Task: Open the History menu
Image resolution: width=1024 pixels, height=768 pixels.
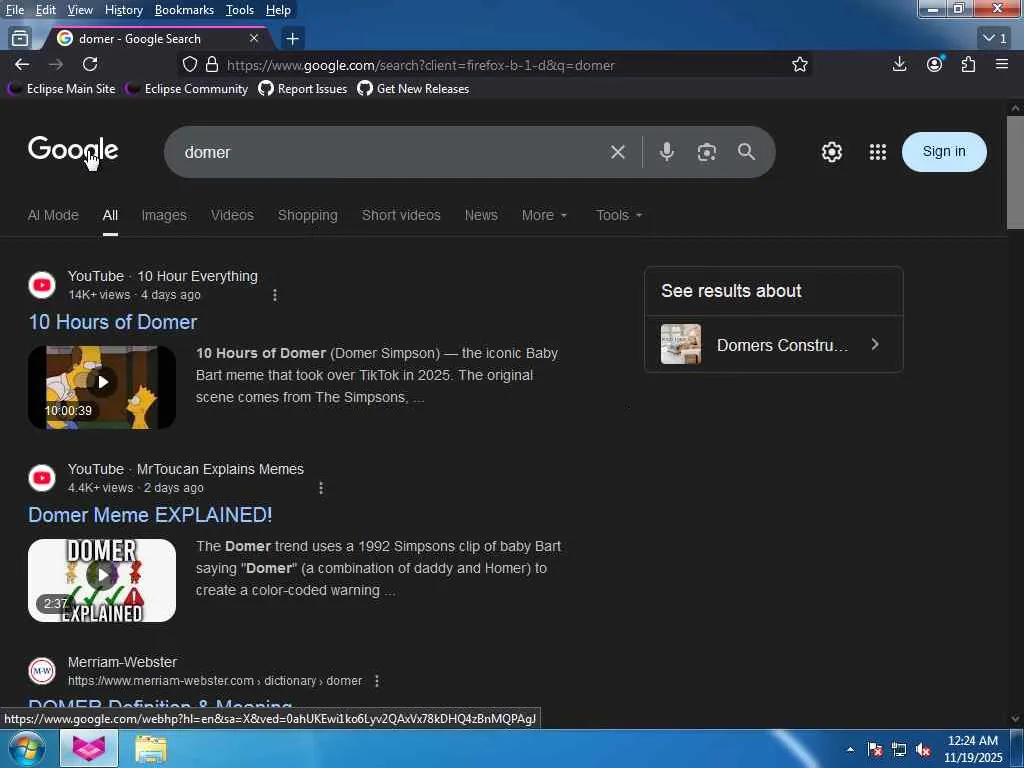Action: pyautogui.click(x=123, y=10)
